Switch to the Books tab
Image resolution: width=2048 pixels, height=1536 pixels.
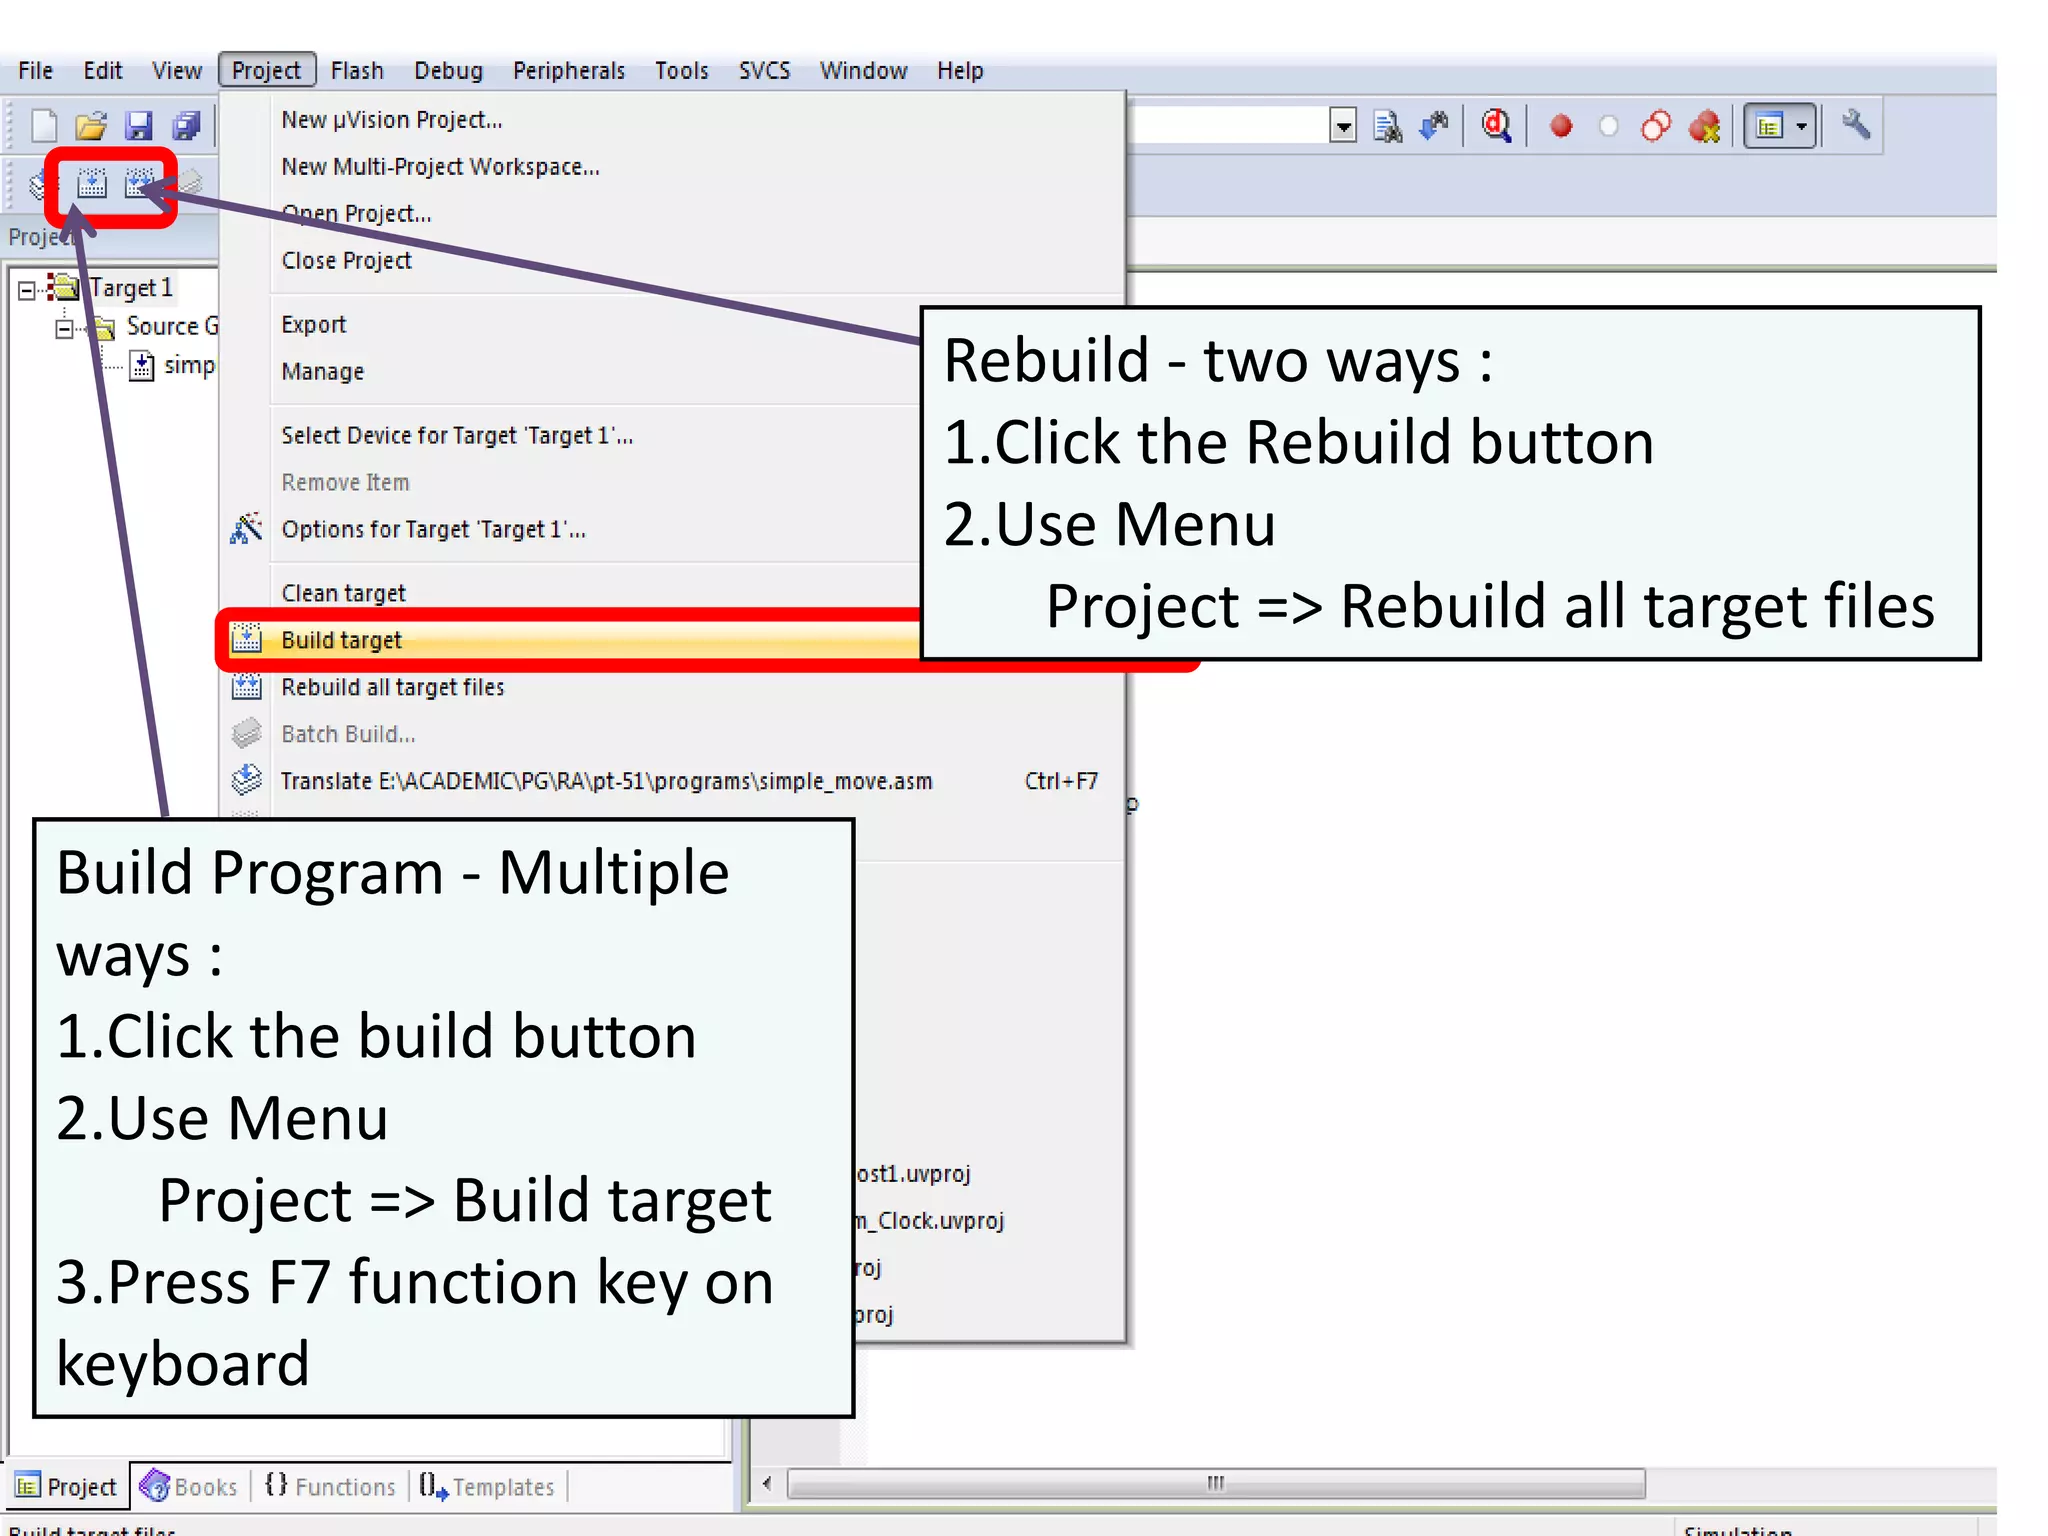coord(190,1487)
